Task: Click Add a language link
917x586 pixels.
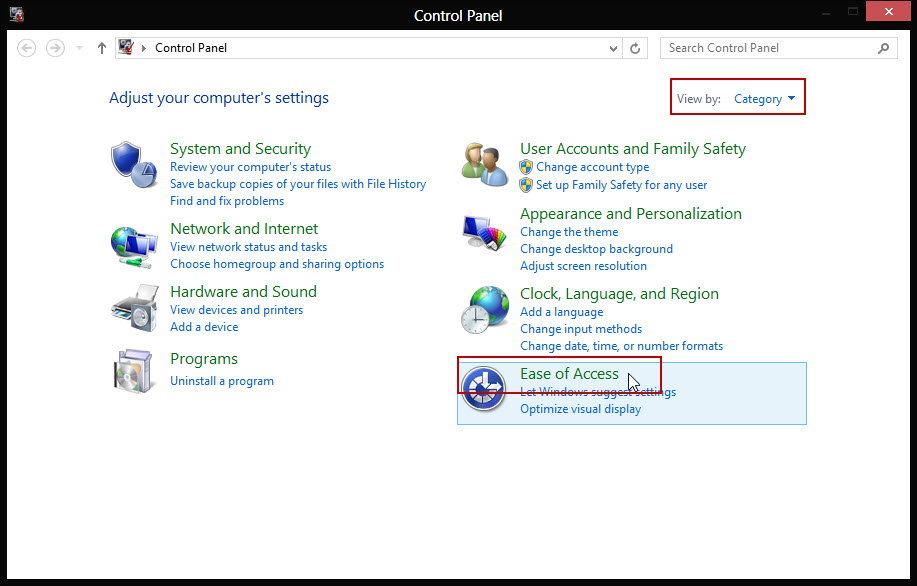Action: [561, 312]
